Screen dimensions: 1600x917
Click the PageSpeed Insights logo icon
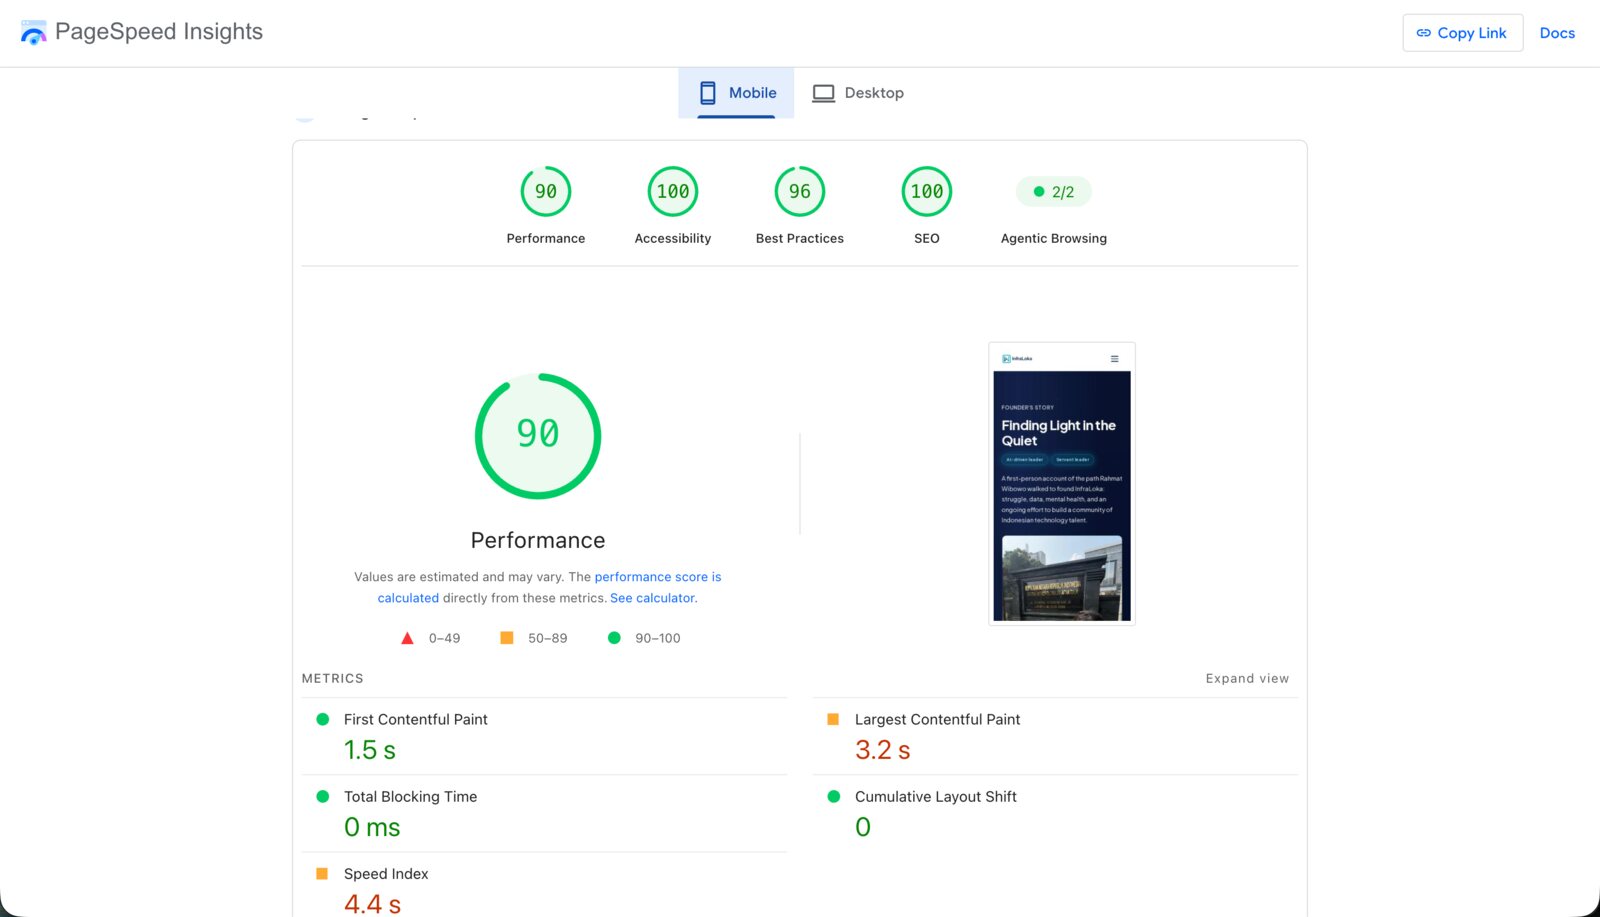33,32
